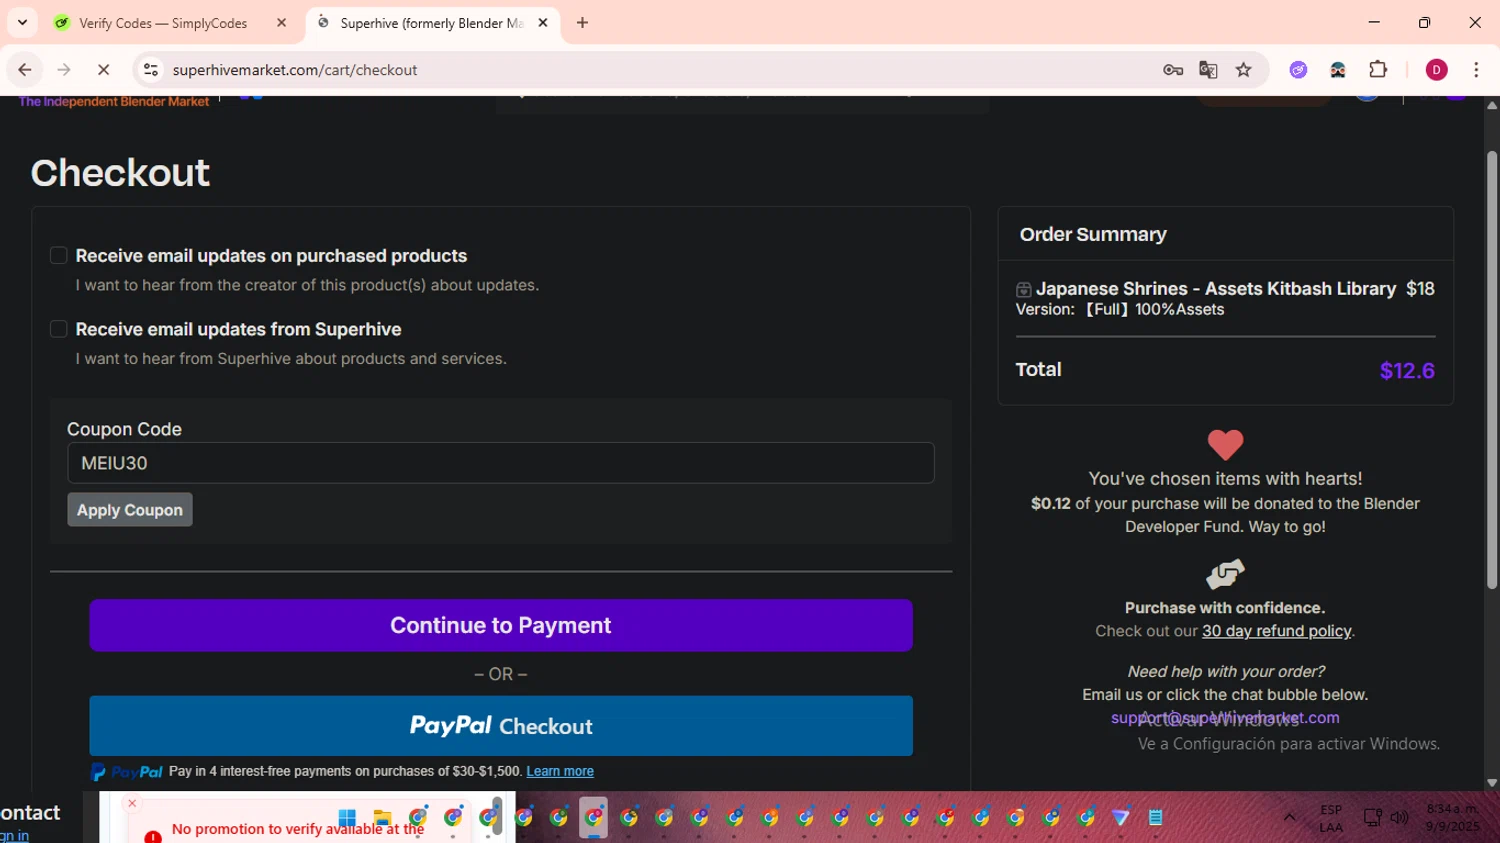Click inside the Coupon Code input field
Viewport: 1500px width, 843px height.
pyautogui.click(x=500, y=463)
